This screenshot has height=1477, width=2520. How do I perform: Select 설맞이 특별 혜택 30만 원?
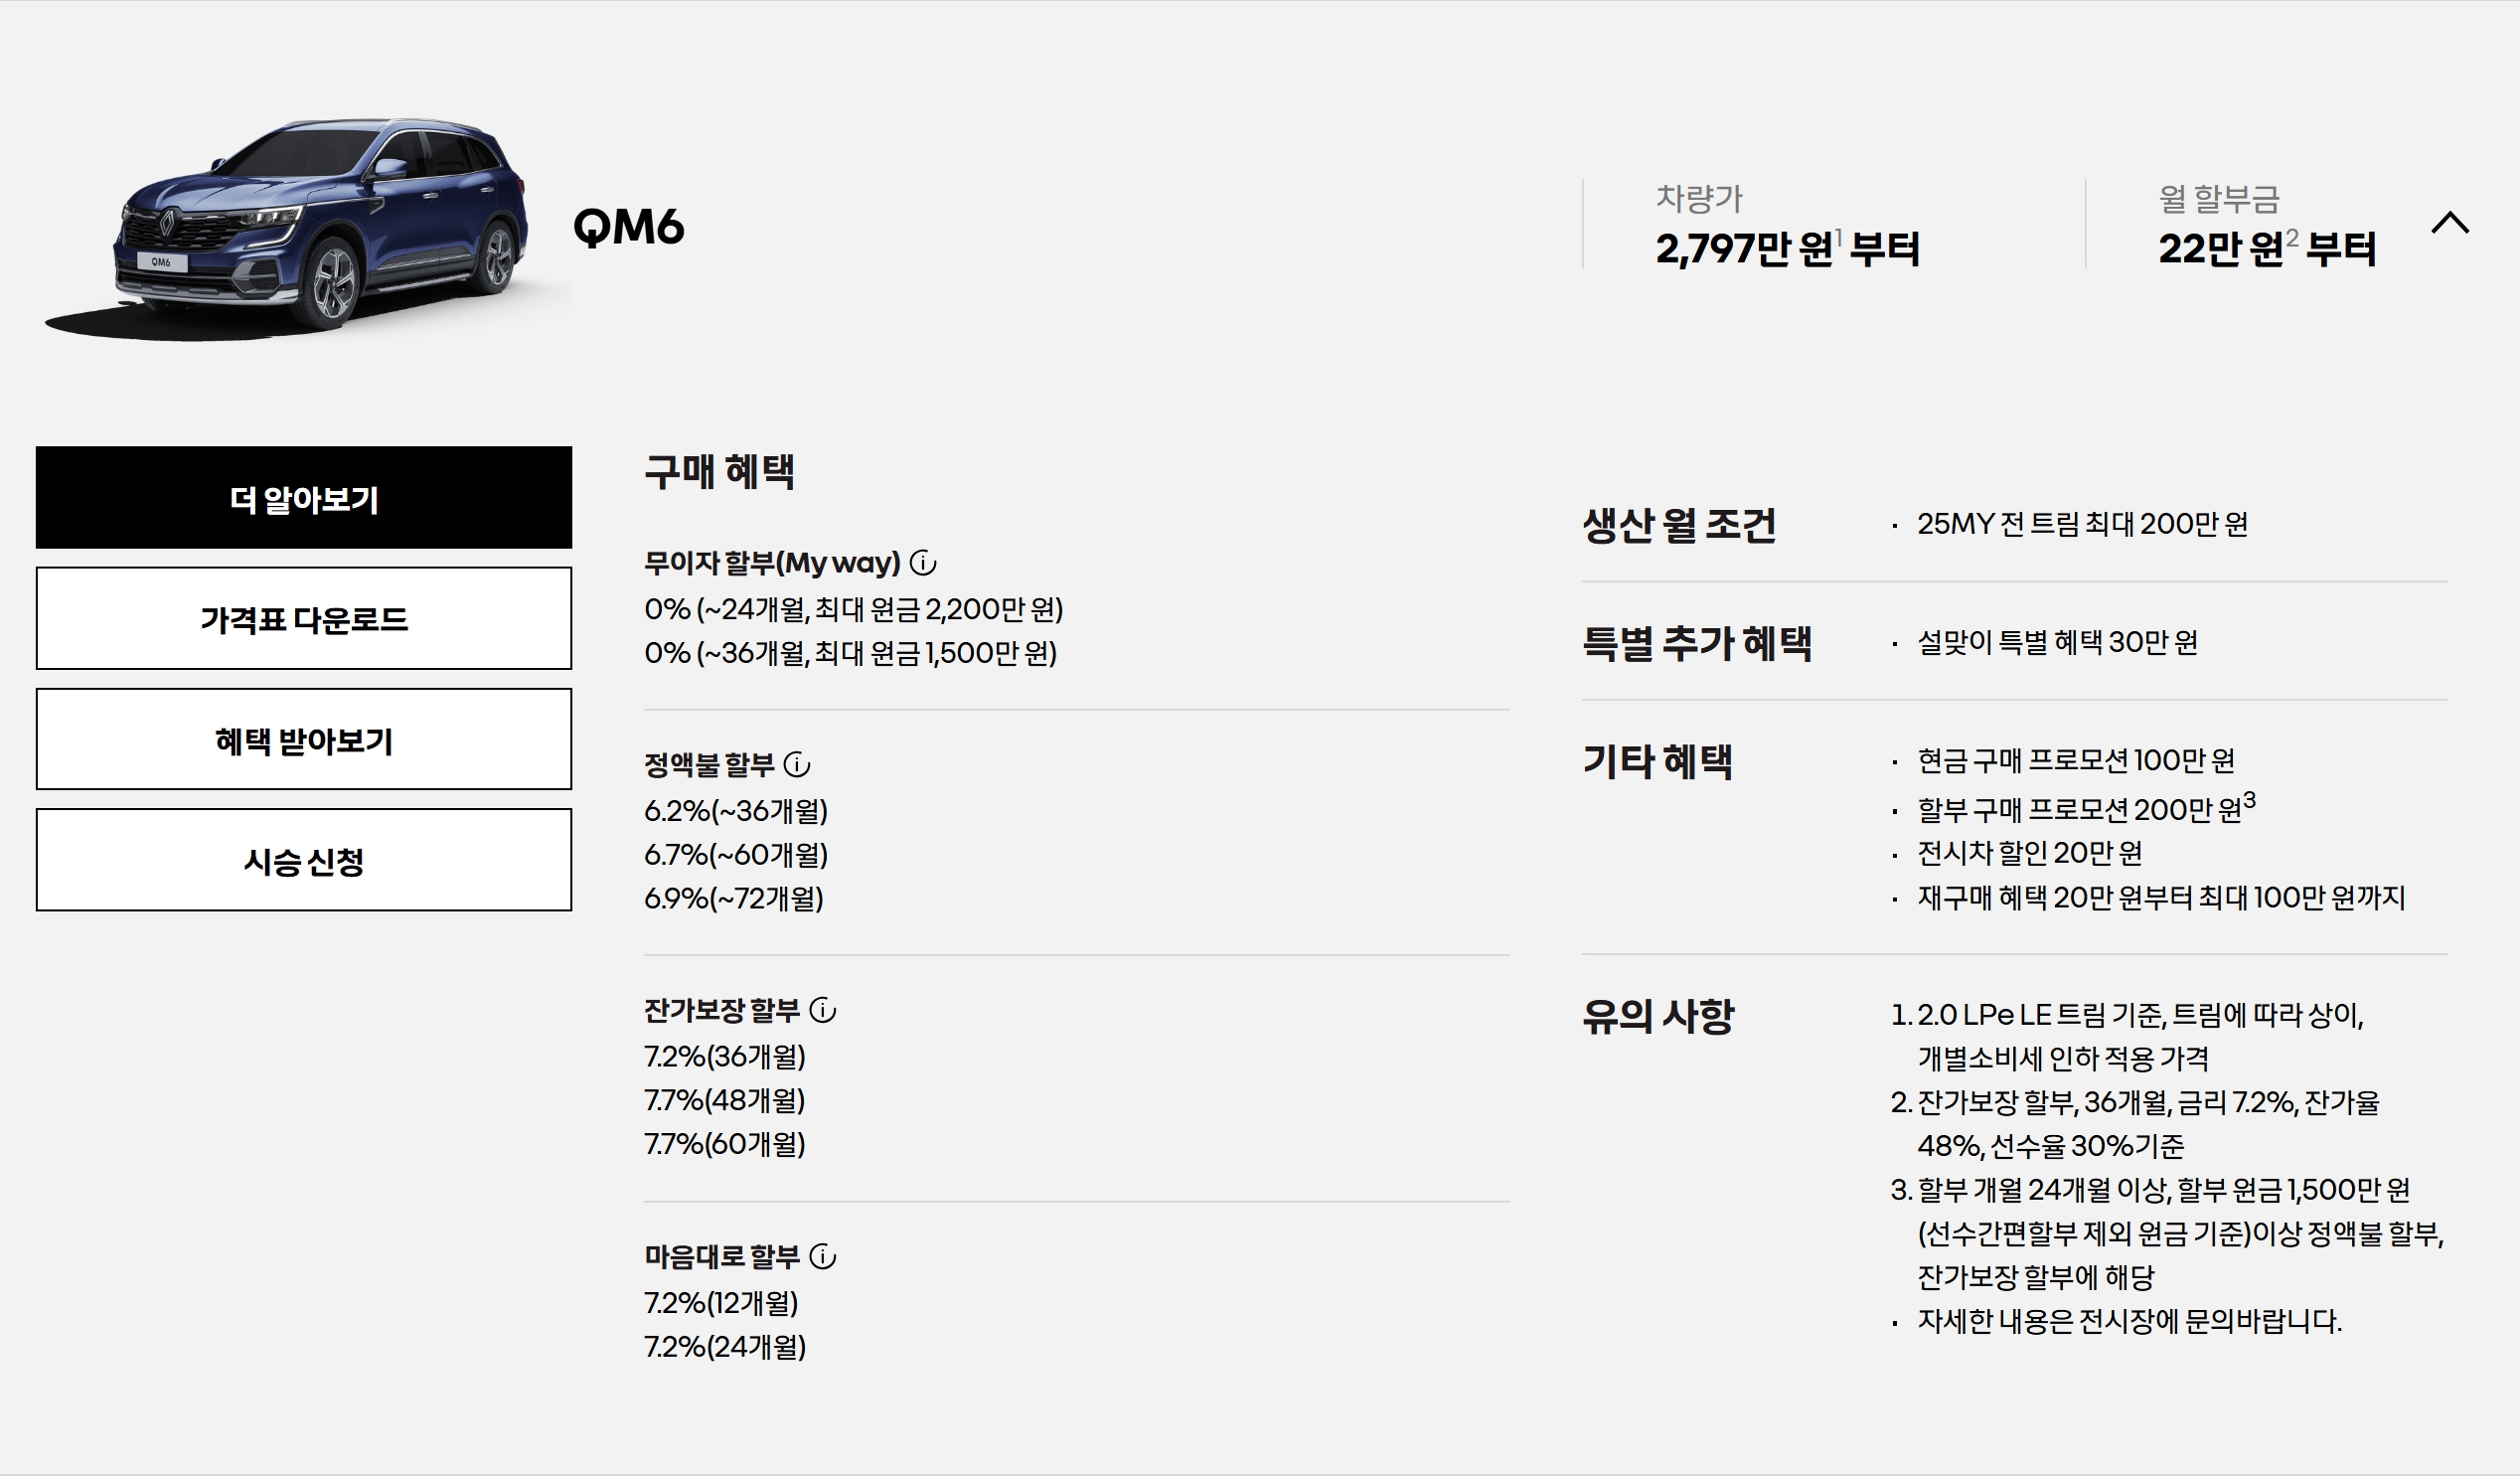tap(2058, 642)
